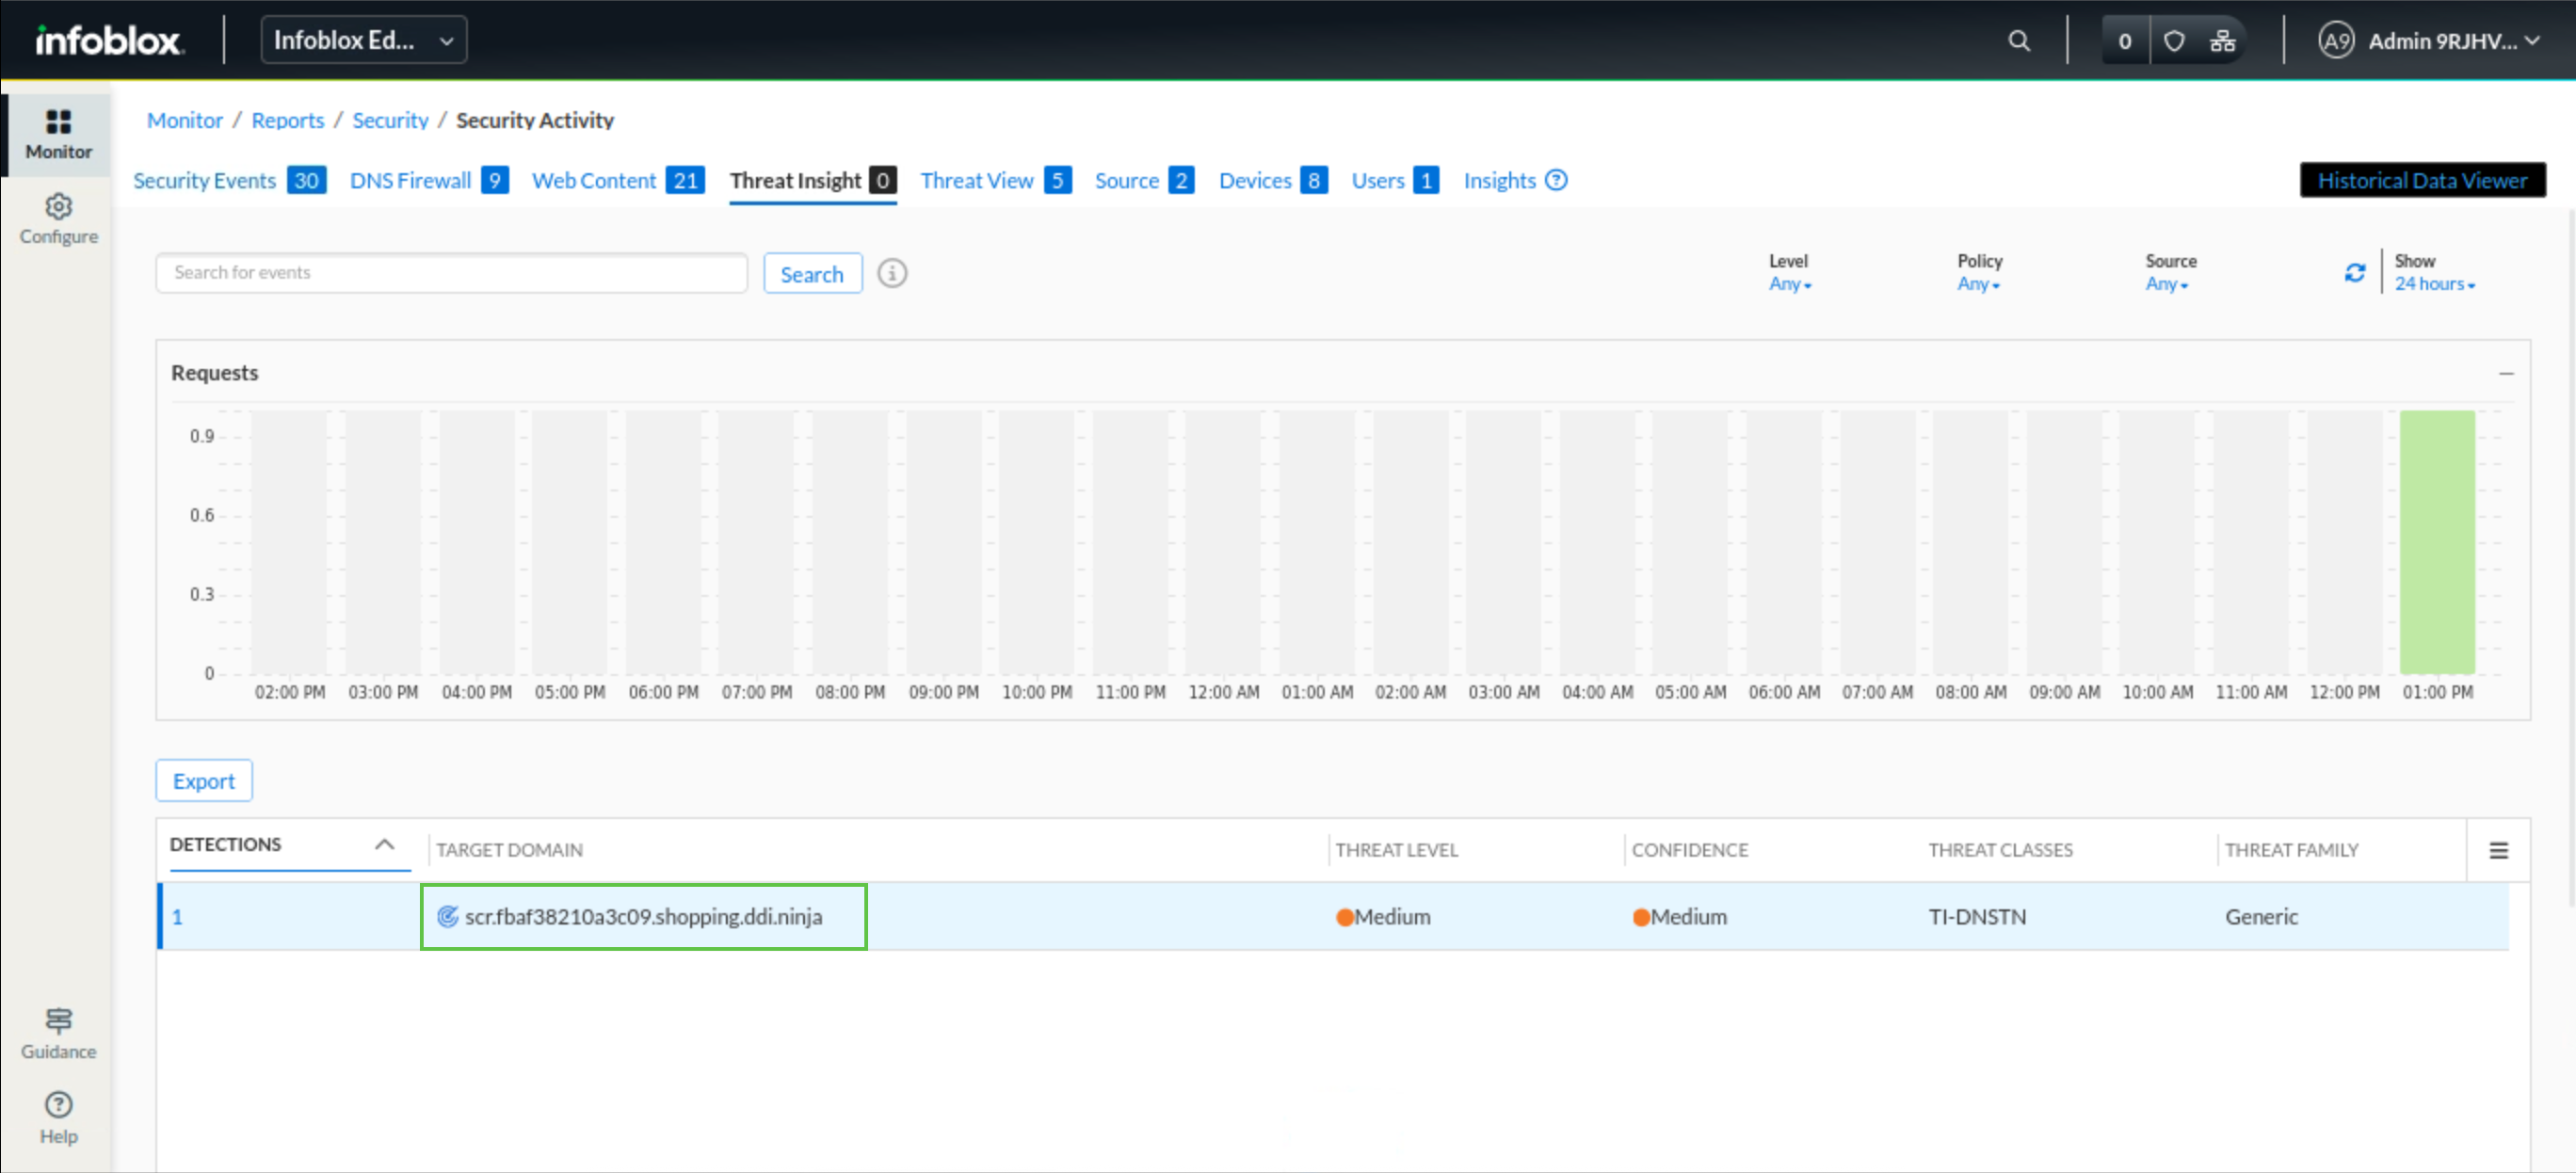Click the network hierarchy icon in header
Image resolution: width=2576 pixels, height=1173 pixels.
point(2221,41)
